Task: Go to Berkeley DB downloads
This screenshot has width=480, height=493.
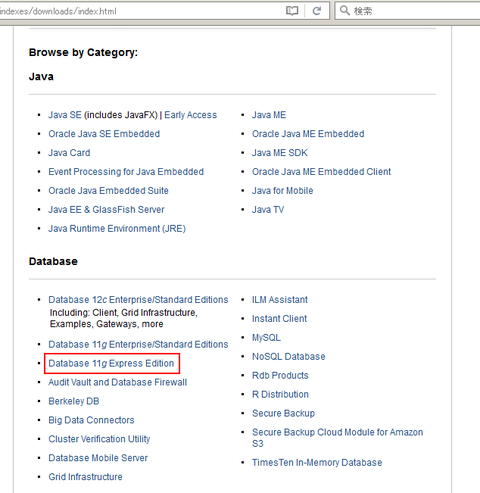Action: [x=74, y=401]
